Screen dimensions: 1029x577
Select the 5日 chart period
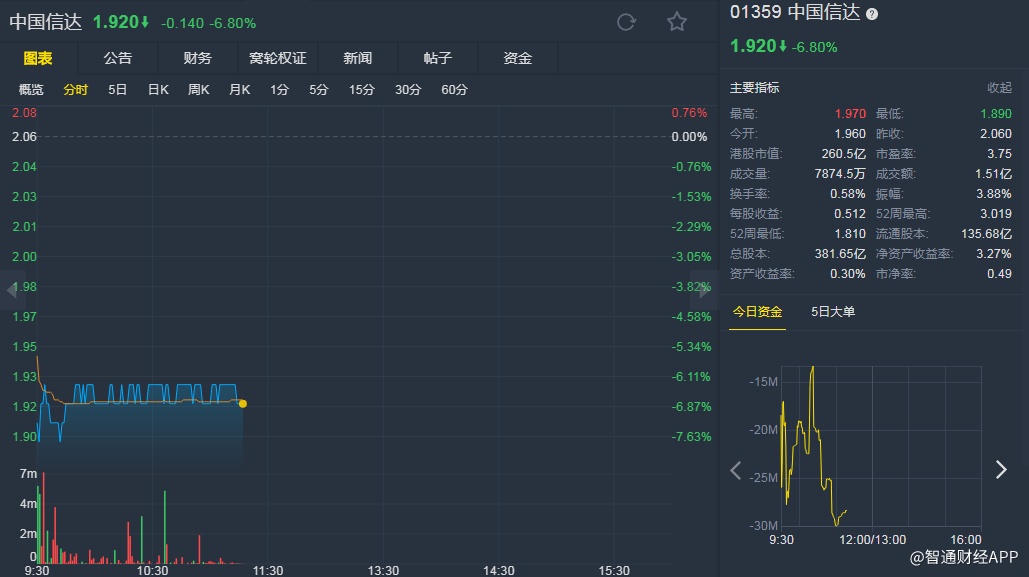118,90
